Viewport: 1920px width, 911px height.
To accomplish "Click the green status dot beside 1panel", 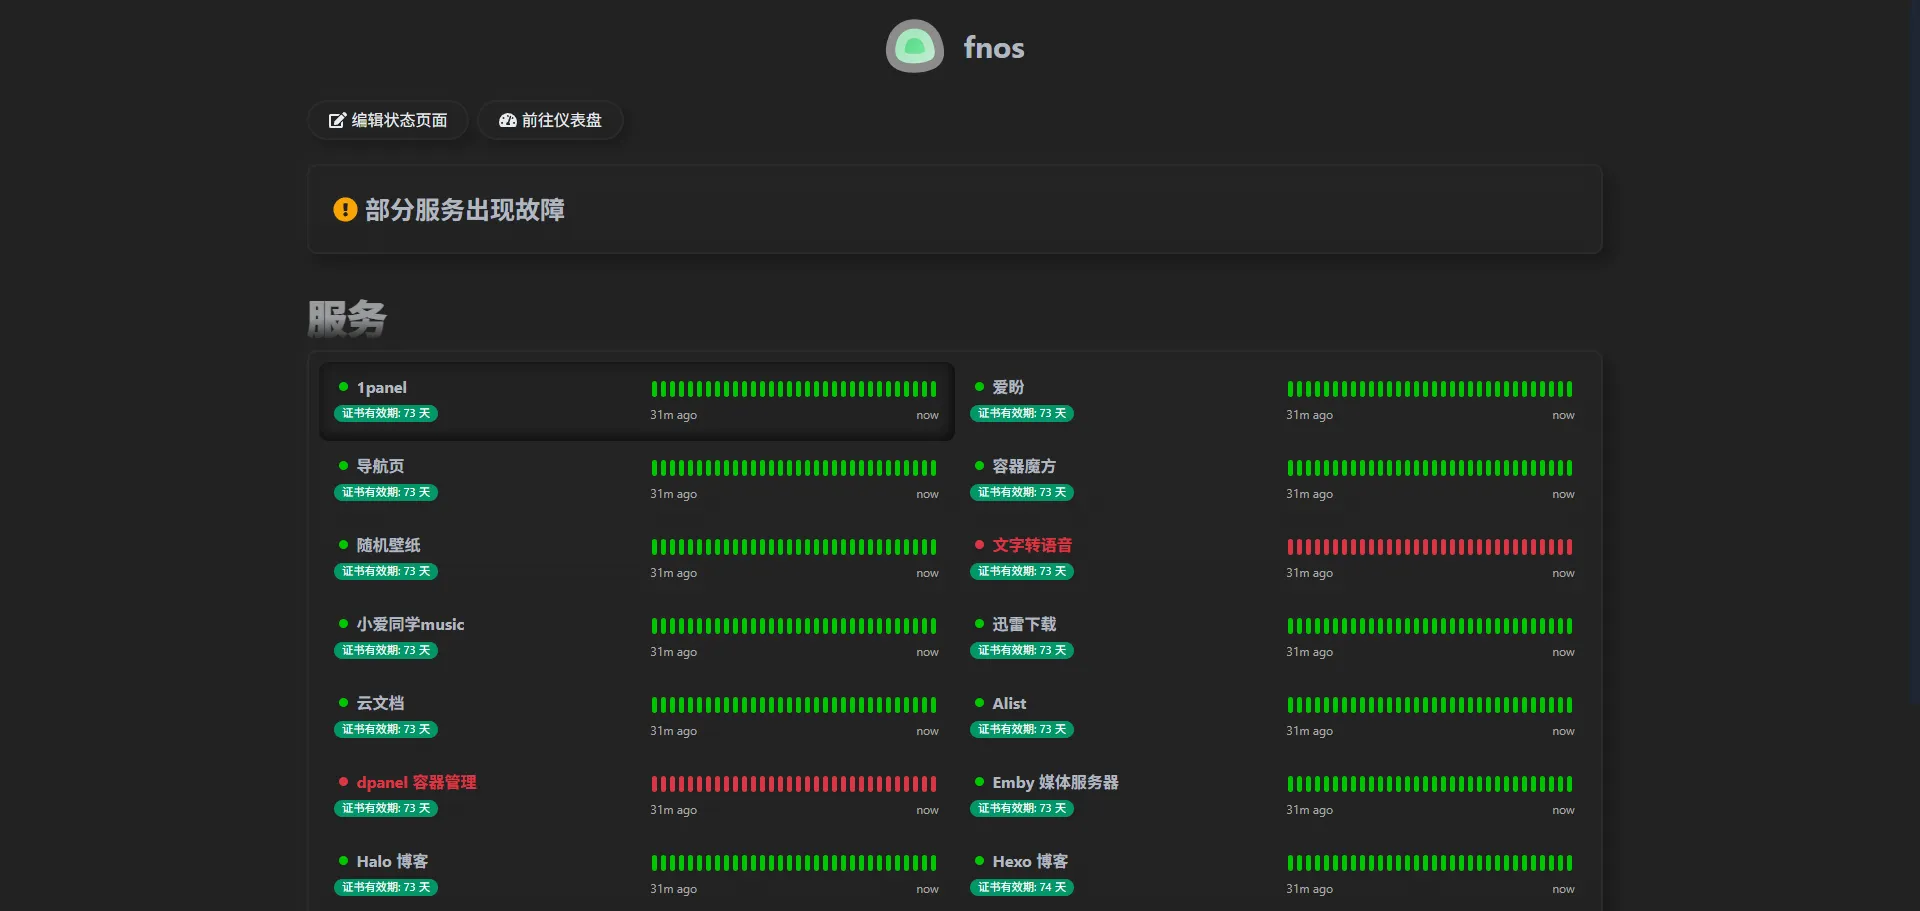I will tap(343, 387).
